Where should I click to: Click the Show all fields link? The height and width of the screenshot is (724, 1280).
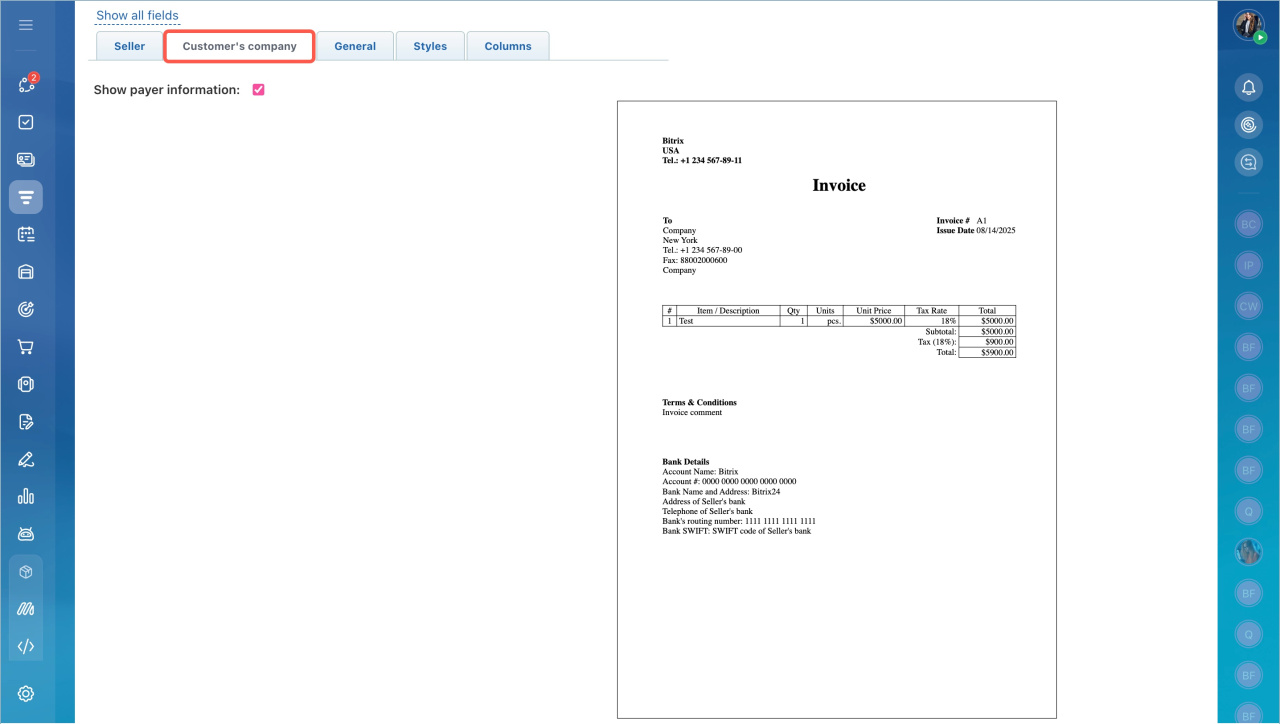click(x=137, y=16)
